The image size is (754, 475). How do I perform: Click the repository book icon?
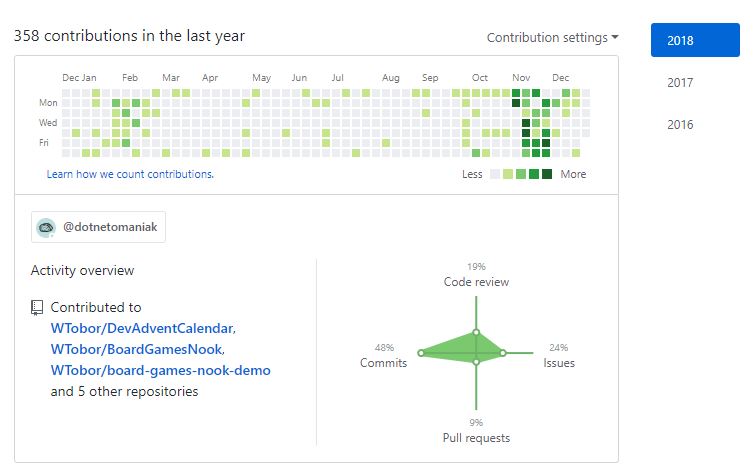point(38,307)
